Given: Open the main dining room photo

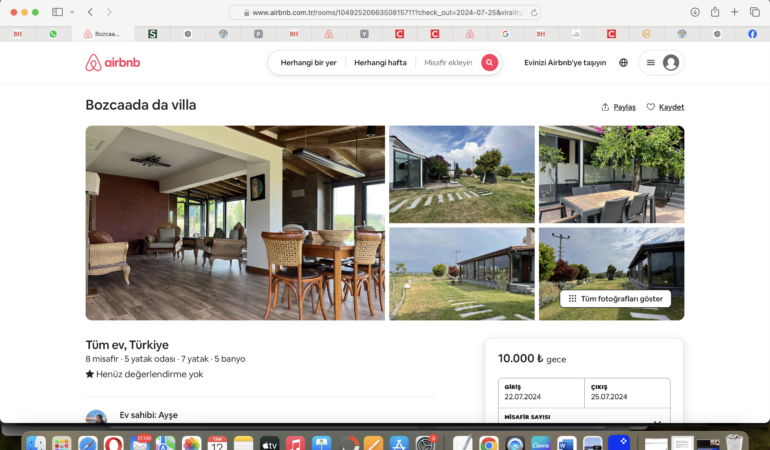Looking at the screenshot, I should pyautogui.click(x=235, y=223).
